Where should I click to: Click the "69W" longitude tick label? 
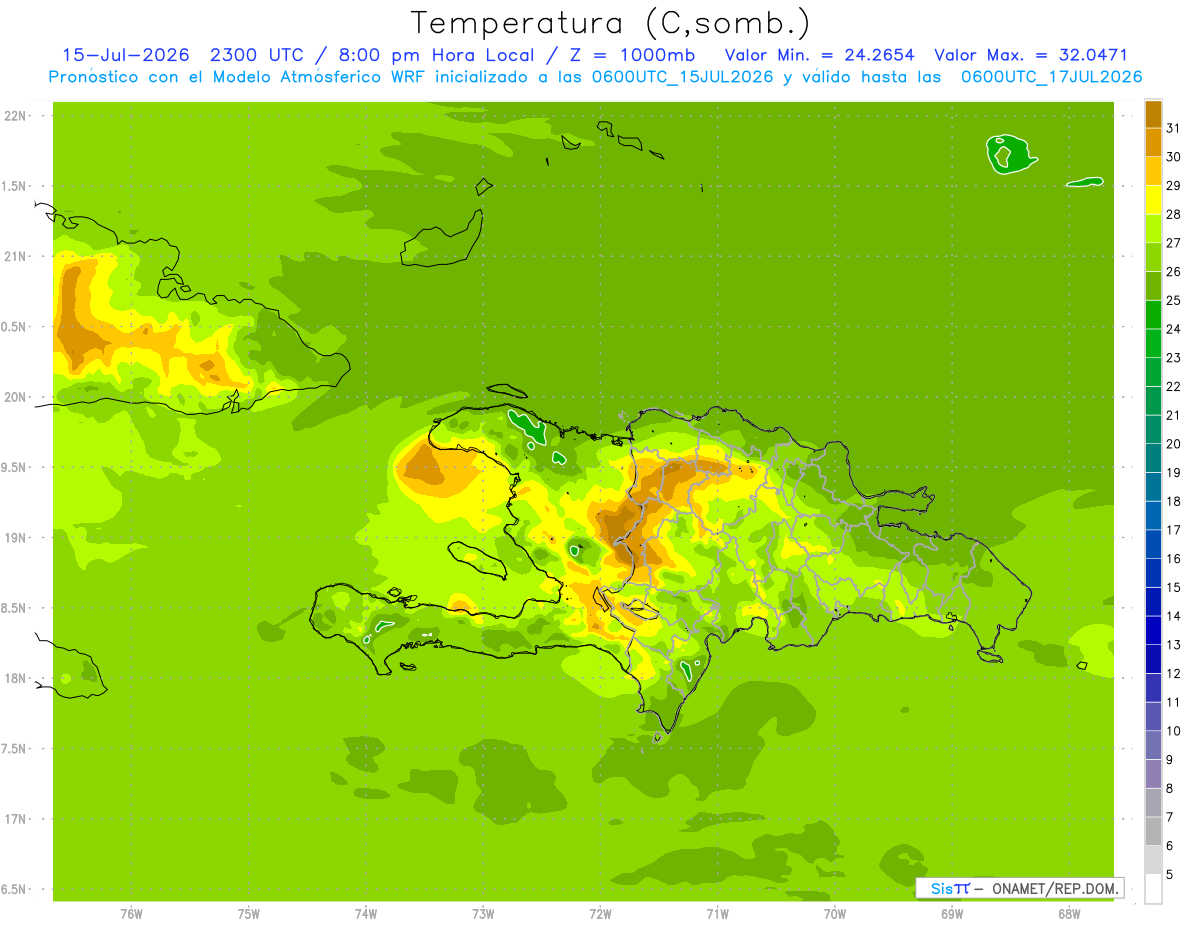point(952,913)
